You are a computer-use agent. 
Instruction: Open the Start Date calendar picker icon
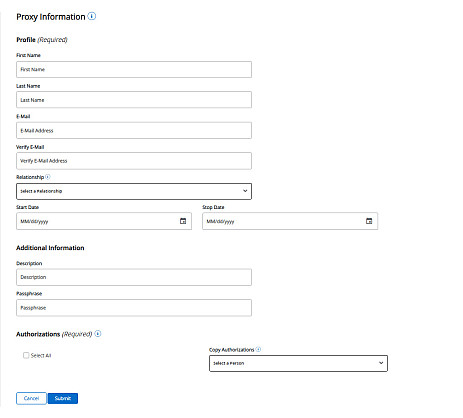183,221
